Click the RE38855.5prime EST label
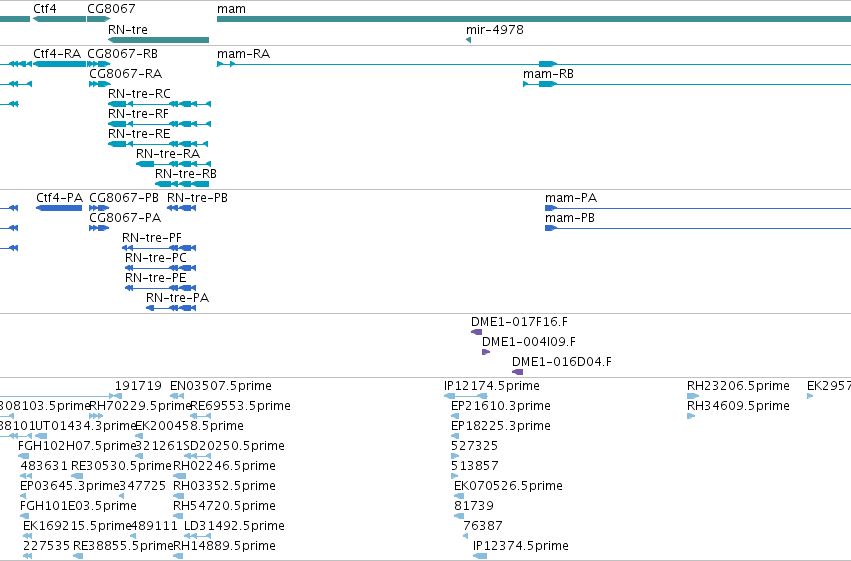The image size is (851, 561). pos(123,546)
